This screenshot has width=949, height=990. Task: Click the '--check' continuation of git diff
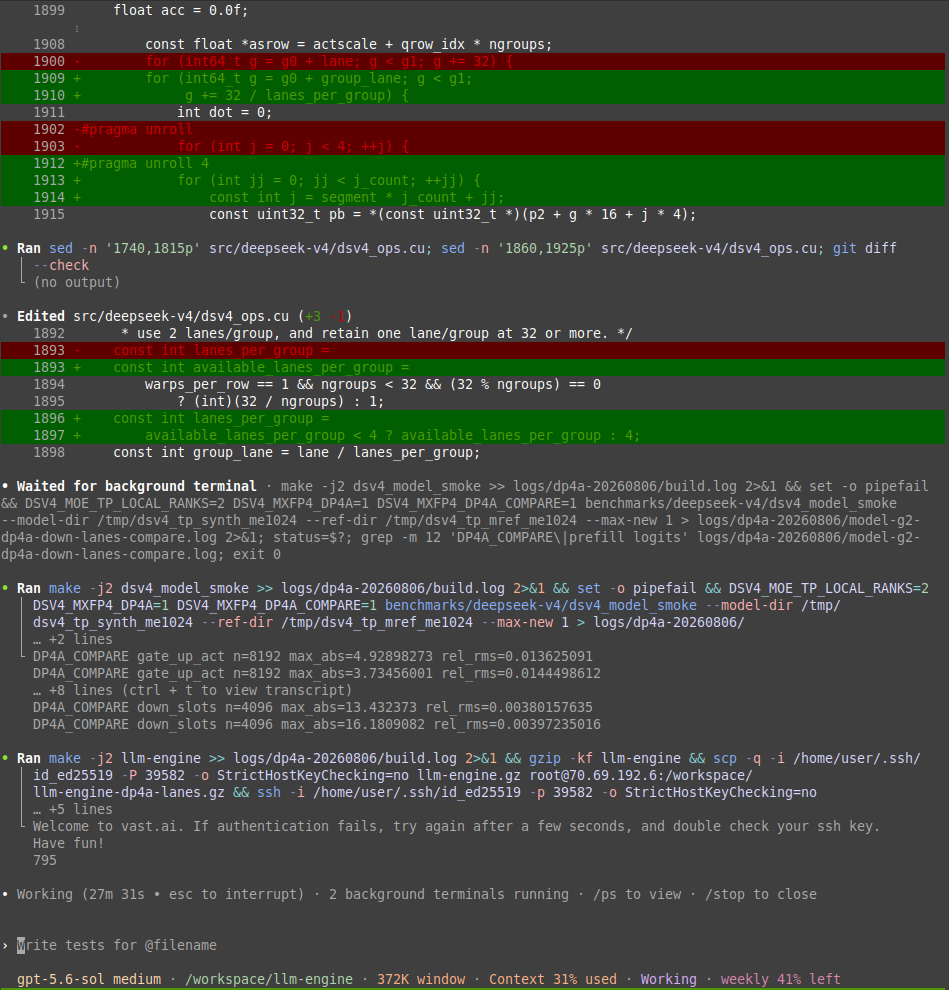click(x=61, y=265)
